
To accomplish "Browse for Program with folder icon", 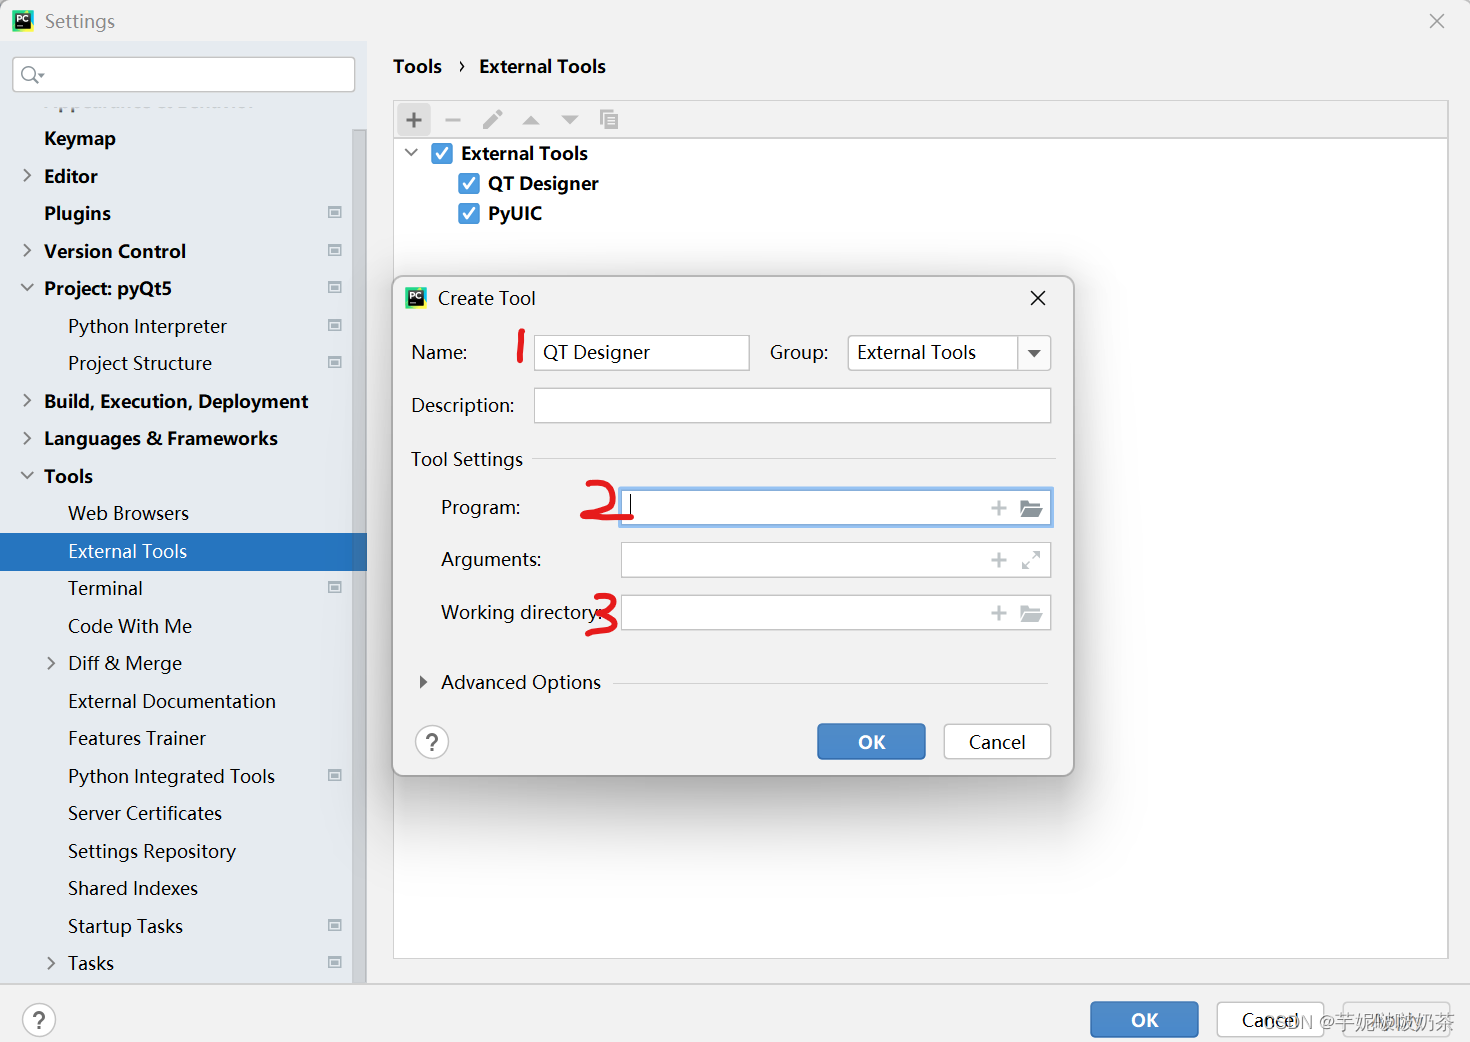I will tap(1031, 508).
